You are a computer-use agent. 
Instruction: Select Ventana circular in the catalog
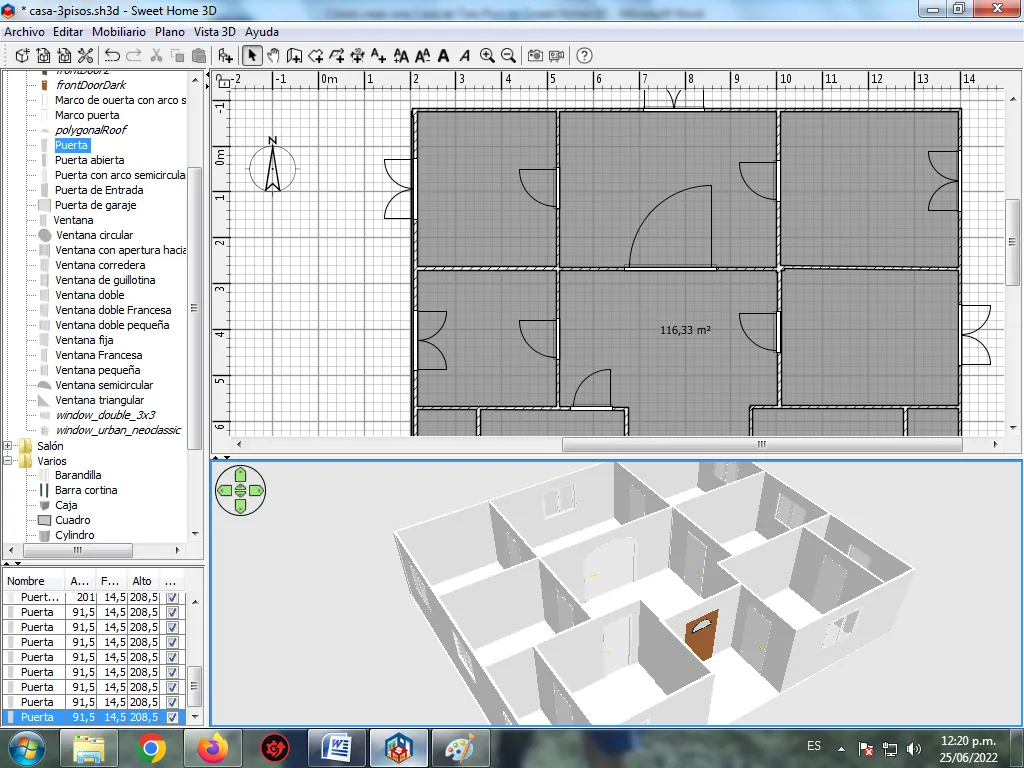95,235
